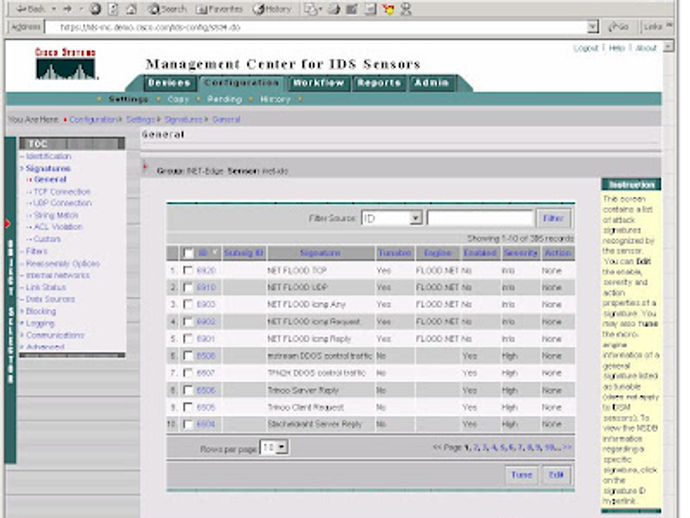Click the ID column sort arrow

click(215, 252)
